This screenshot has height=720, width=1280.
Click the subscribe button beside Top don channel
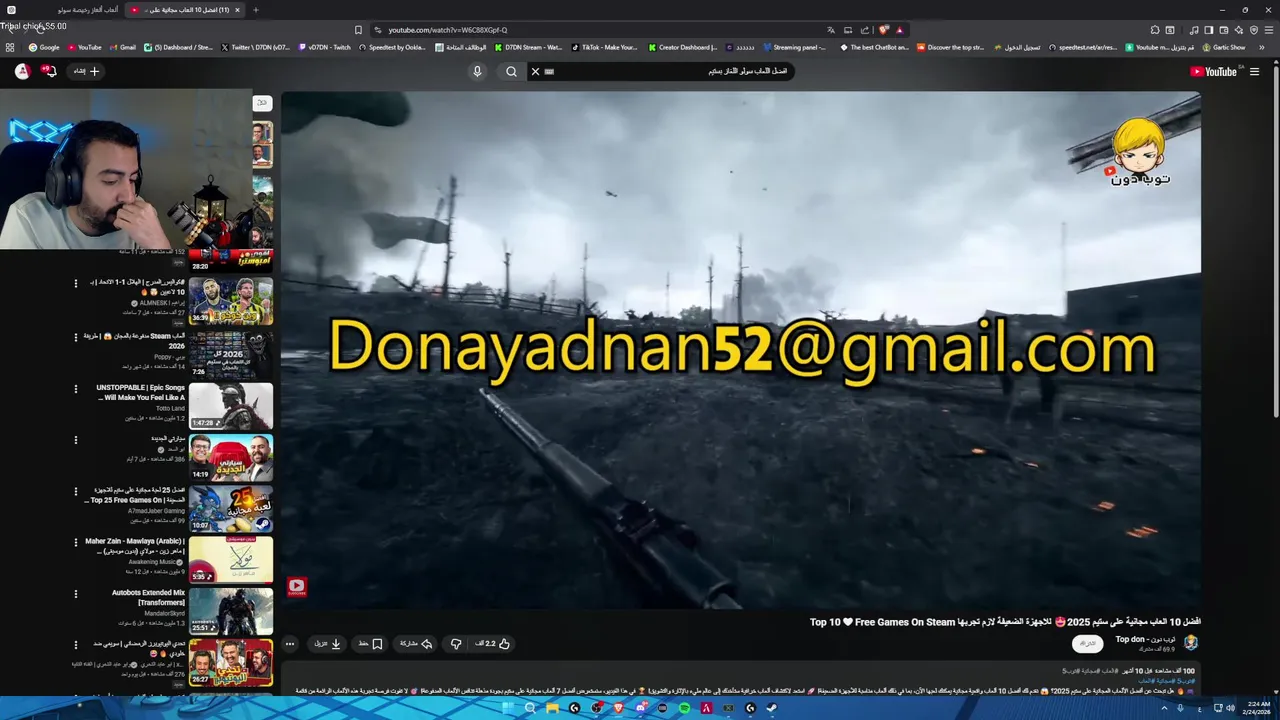(1087, 644)
